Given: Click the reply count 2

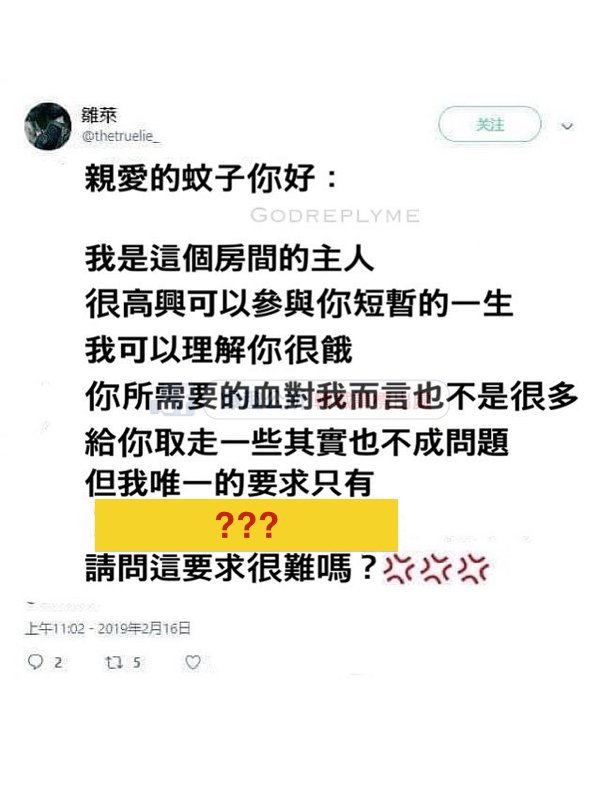Looking at the screenshot, I should (58, 663).
